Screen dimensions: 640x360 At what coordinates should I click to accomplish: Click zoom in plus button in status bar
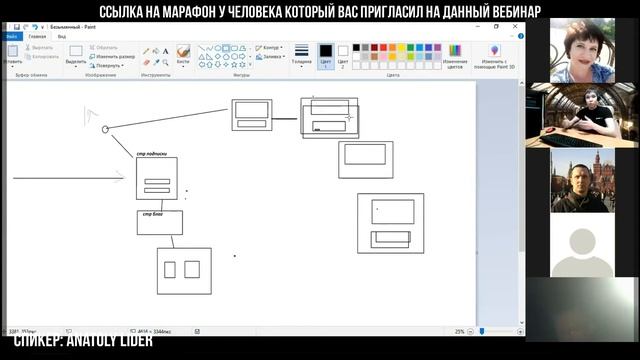point(520,331)
